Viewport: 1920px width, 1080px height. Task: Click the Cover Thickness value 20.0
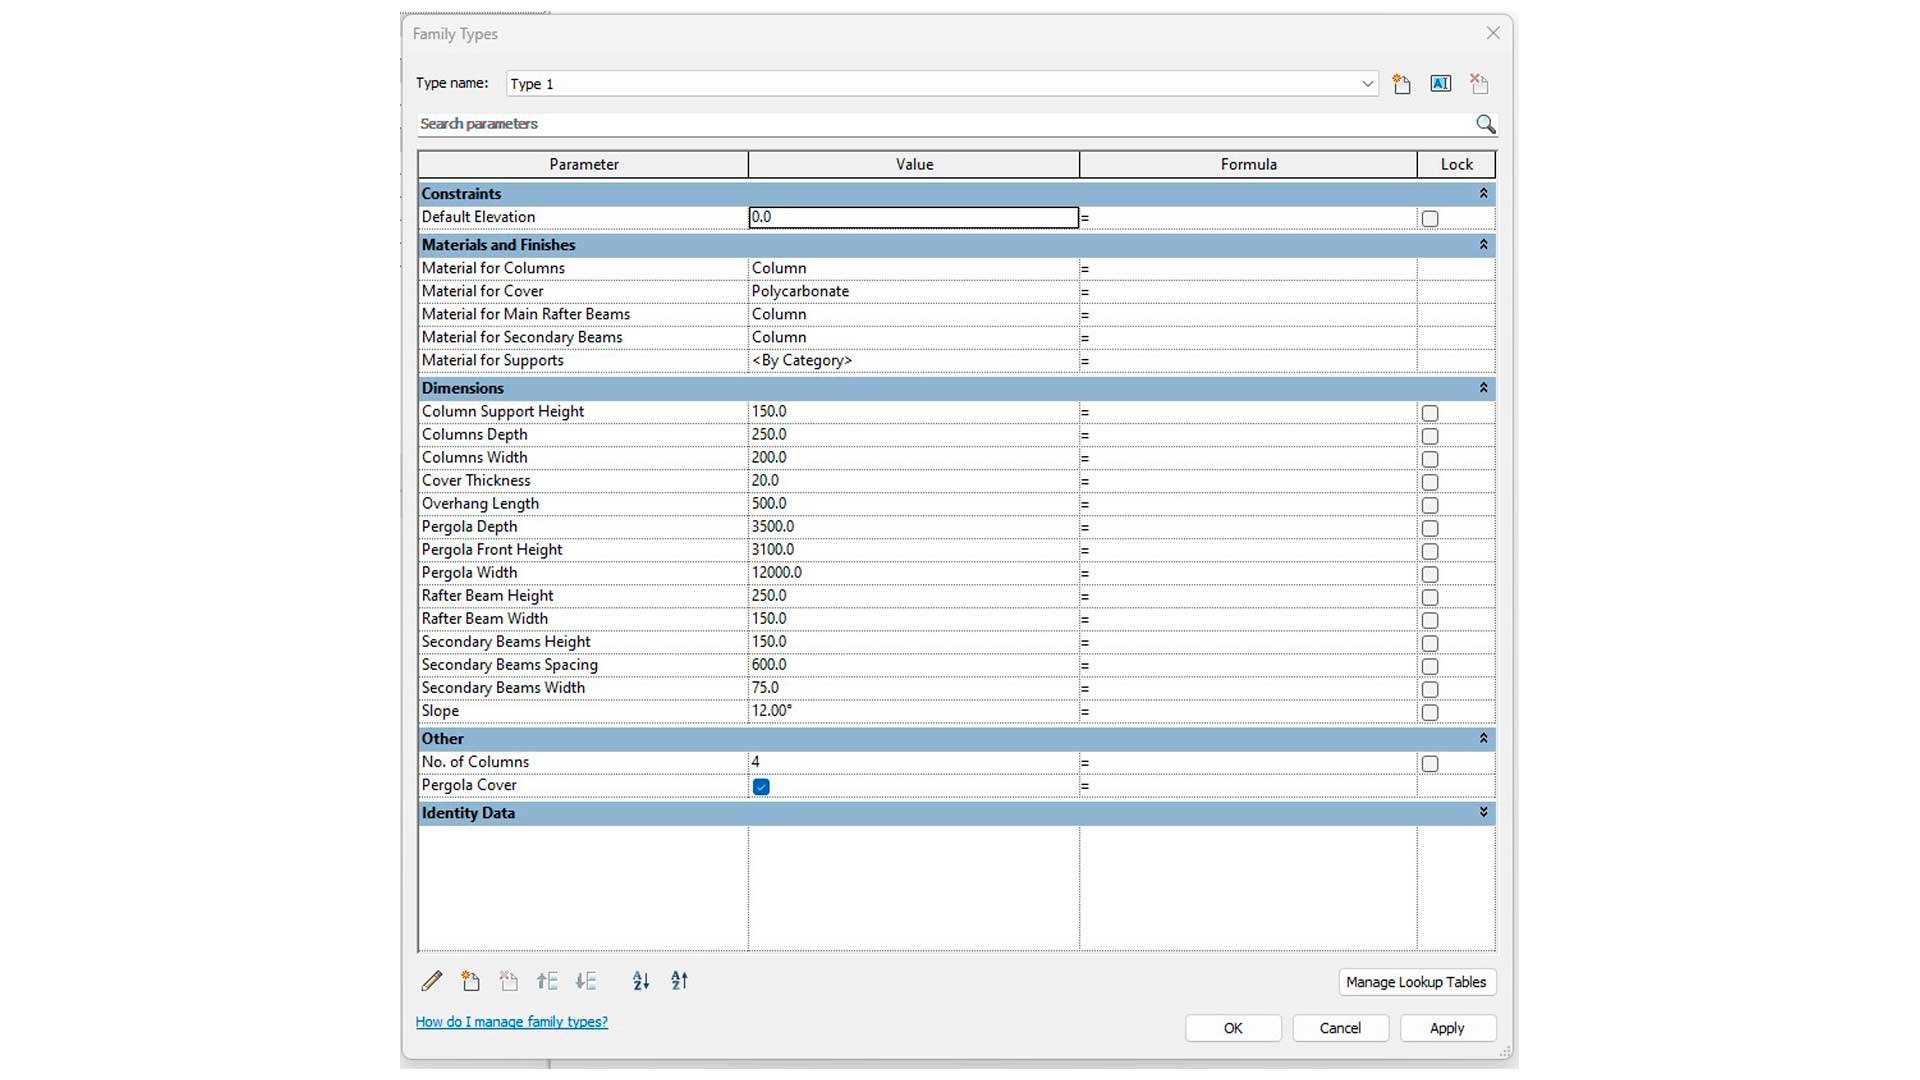point(913,481)
